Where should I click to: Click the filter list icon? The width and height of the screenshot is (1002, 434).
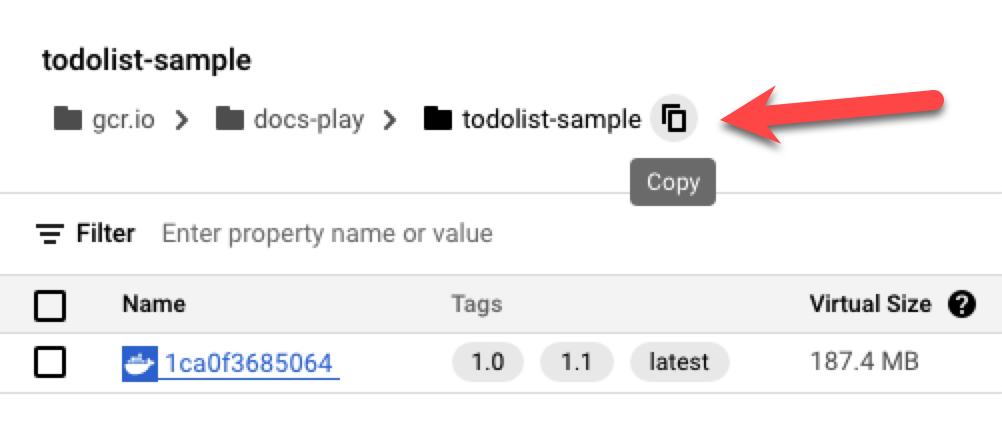tap(49, 234)
